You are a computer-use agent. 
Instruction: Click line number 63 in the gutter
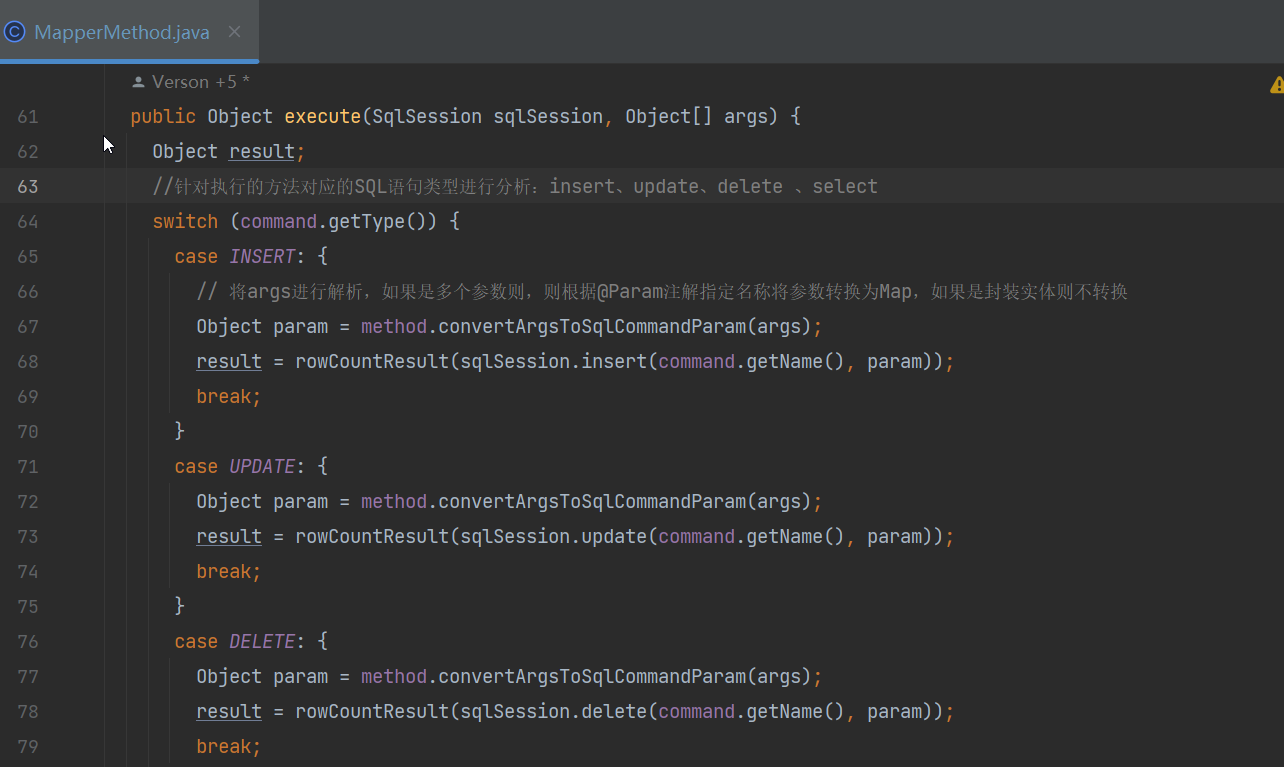[27, 187]
